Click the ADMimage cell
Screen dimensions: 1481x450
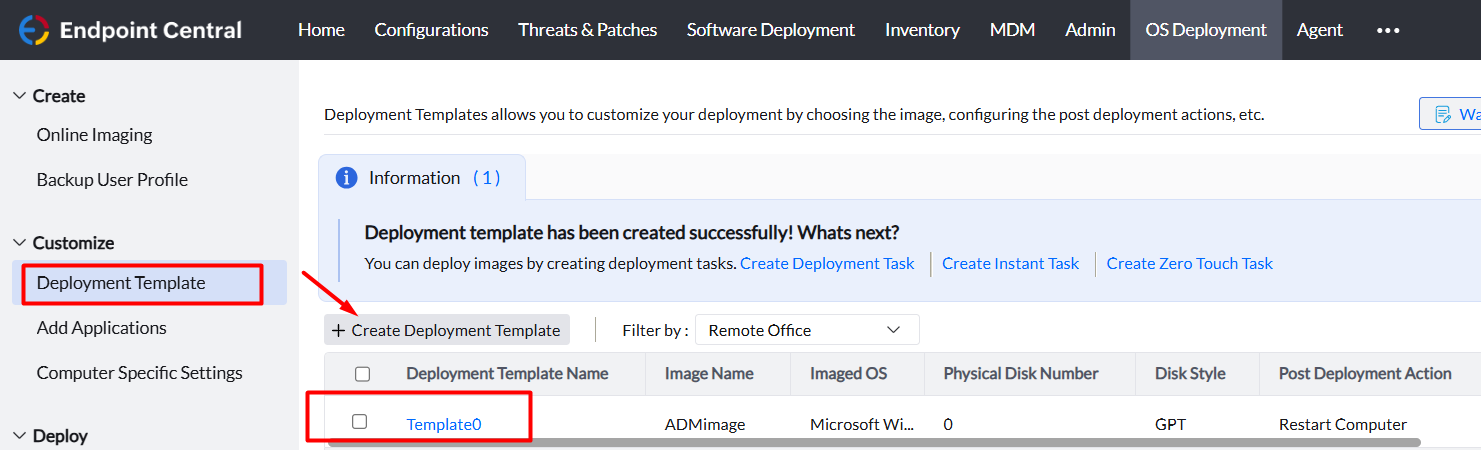coord(705,424)
